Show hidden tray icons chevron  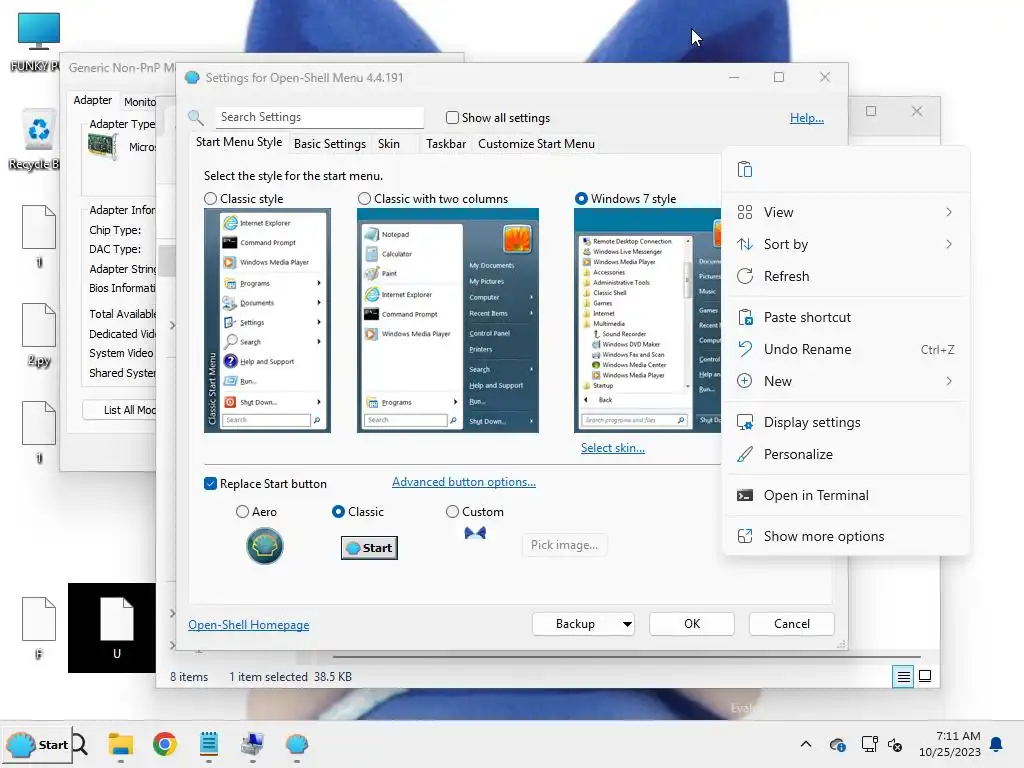[x=806, y=744]
